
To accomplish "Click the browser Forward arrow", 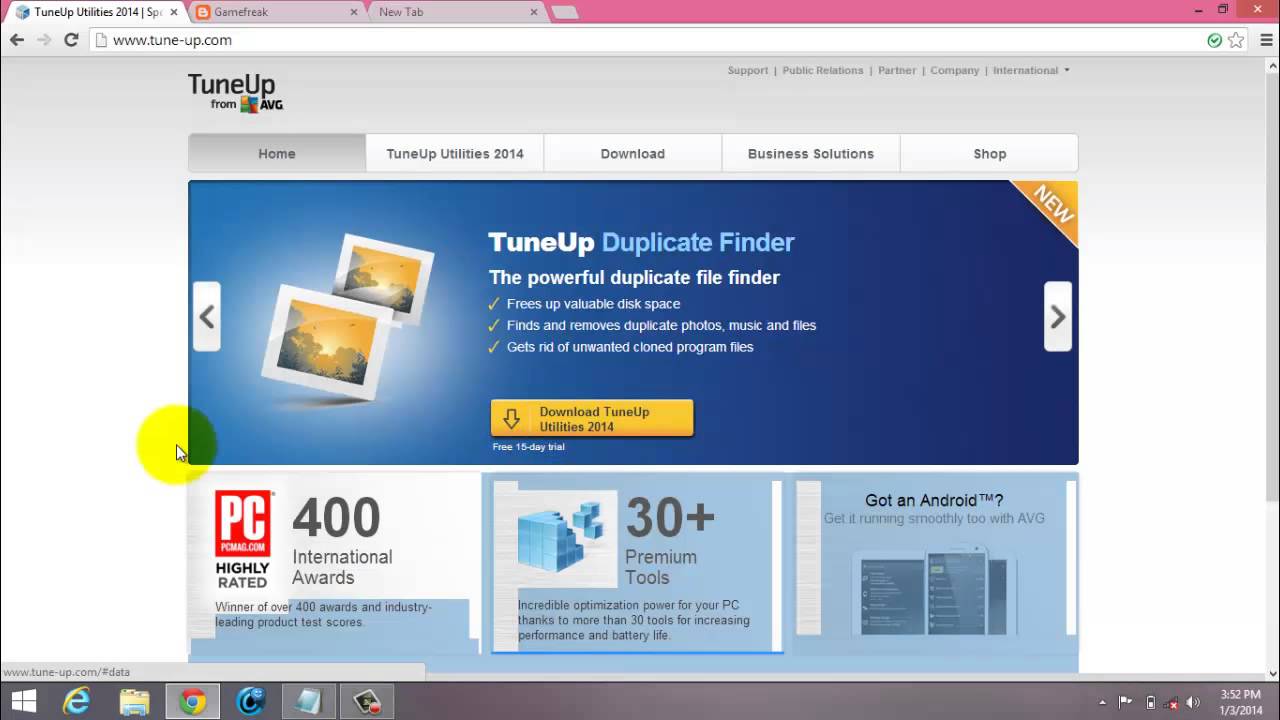I will click(44, 40).
